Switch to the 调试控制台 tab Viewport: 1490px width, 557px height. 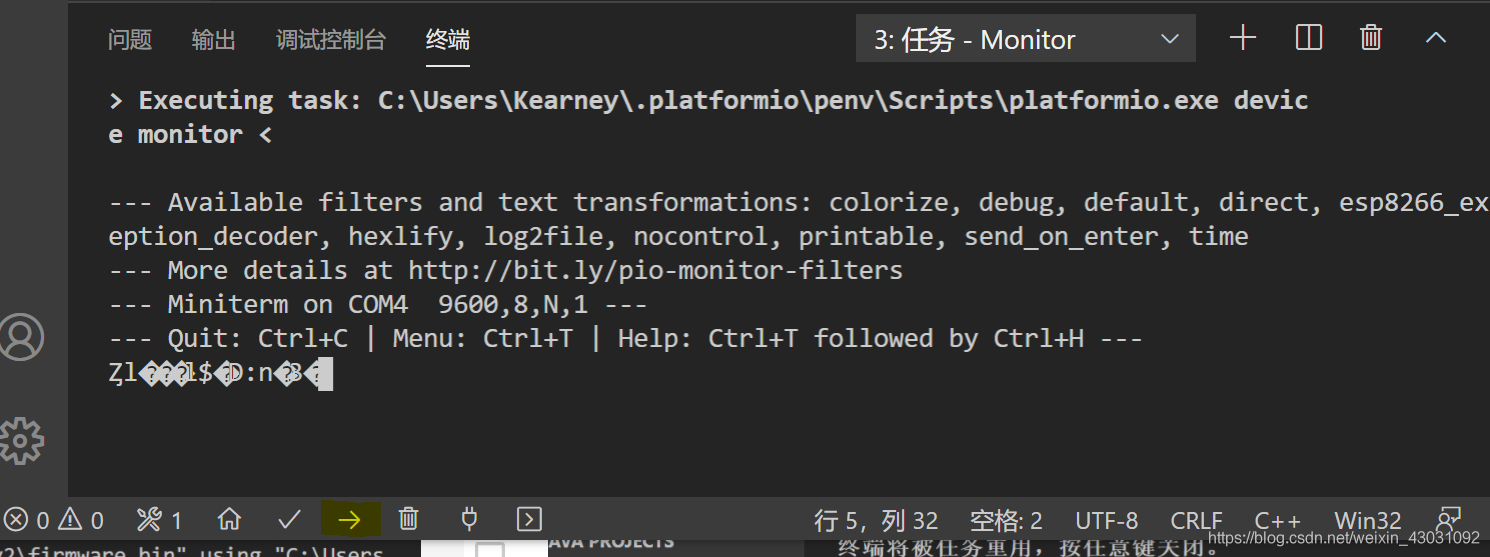click(331, 40)
